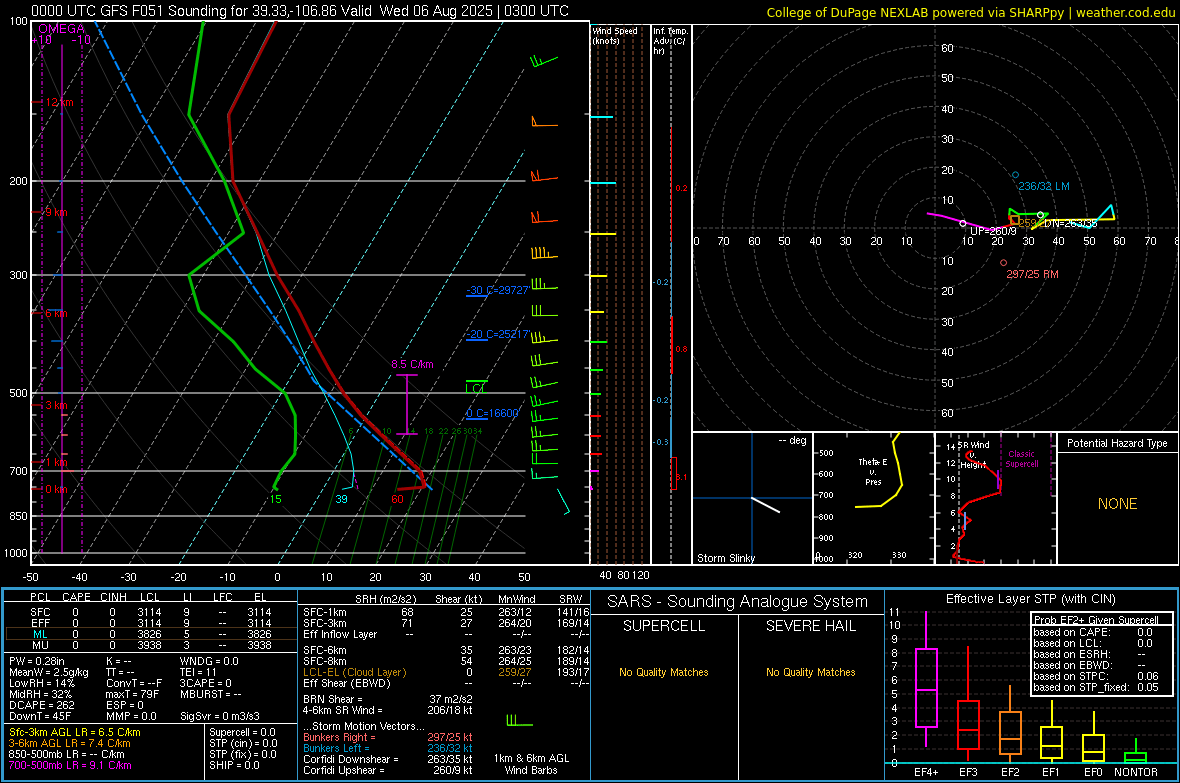
Task: Click the 'LCL-EL (Cloud Layer)' row
Action: click(x=446, y=672)
